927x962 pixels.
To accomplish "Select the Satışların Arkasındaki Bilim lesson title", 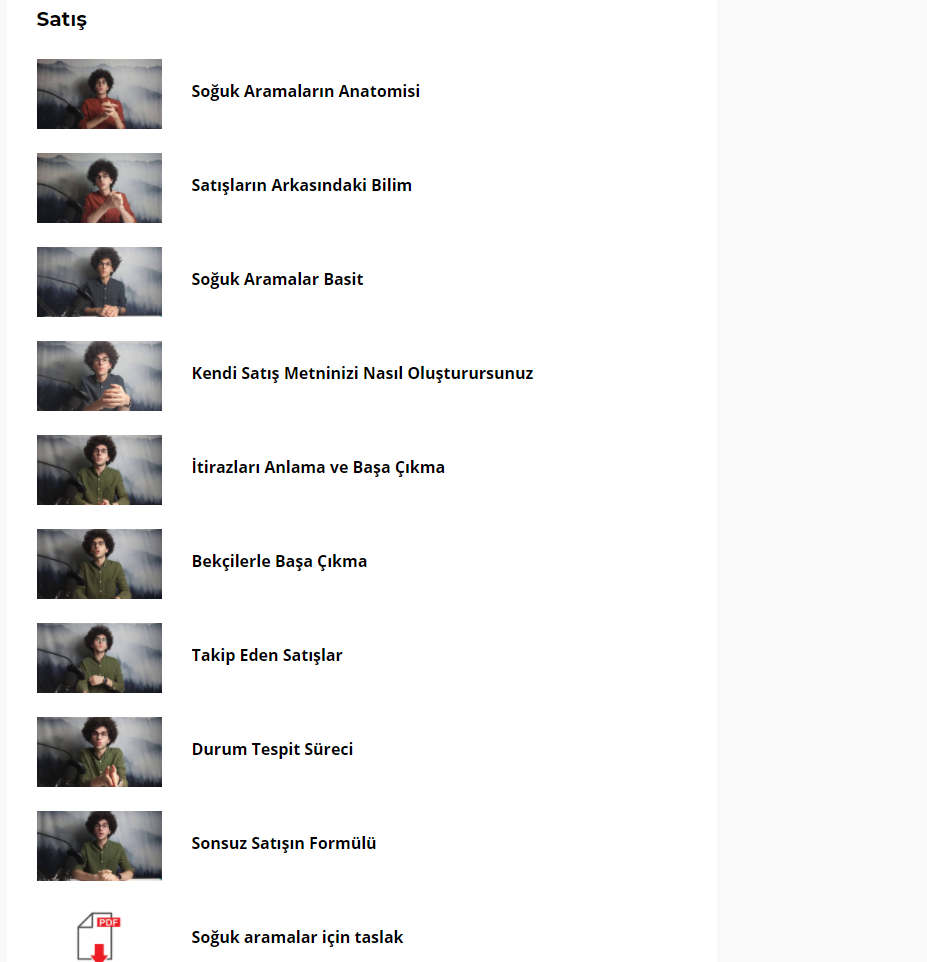I will (301, 185).
